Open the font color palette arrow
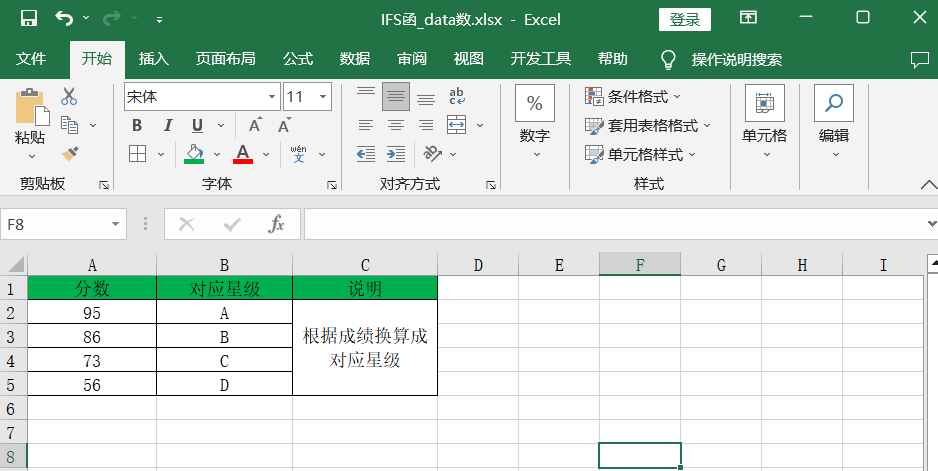 (266, 154)
